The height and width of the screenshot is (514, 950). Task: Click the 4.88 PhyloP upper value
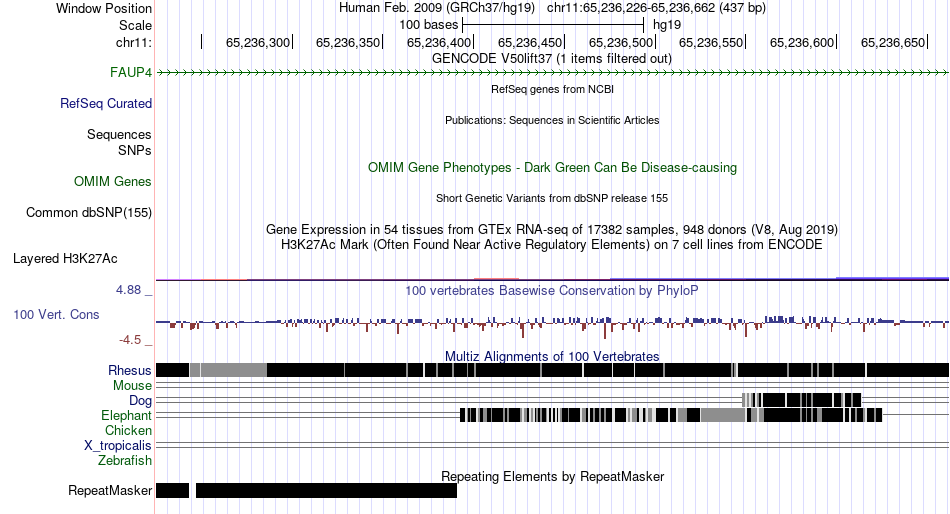click(128, 290)
